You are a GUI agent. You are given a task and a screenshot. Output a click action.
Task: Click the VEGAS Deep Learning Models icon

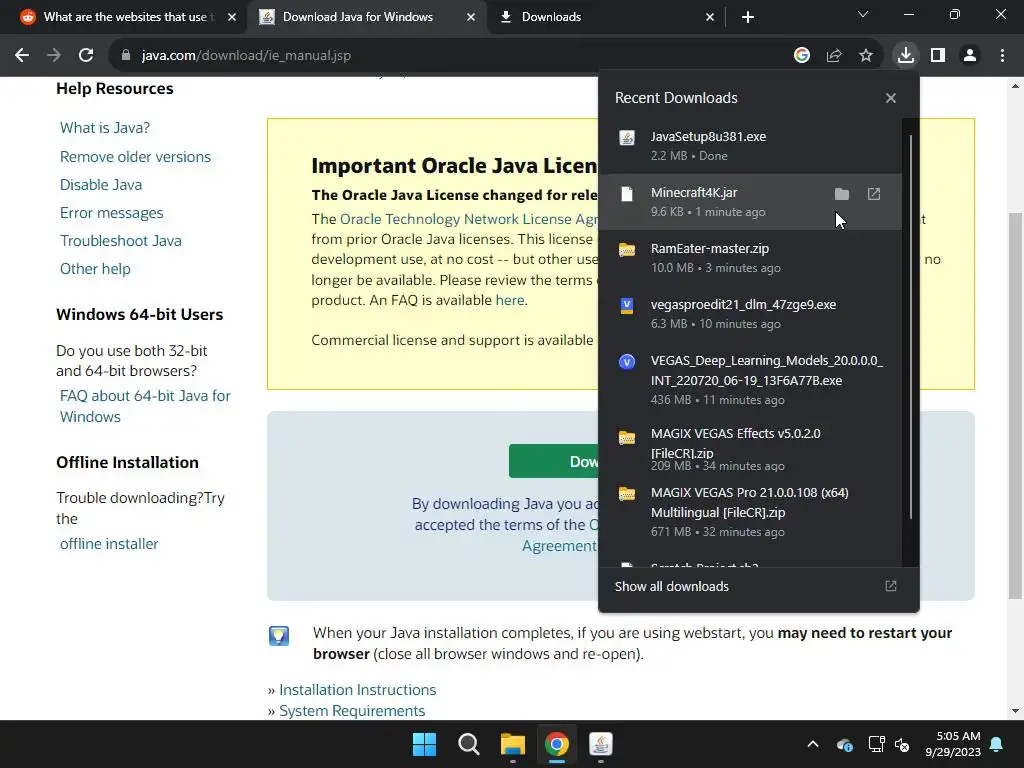click(627, 362)
